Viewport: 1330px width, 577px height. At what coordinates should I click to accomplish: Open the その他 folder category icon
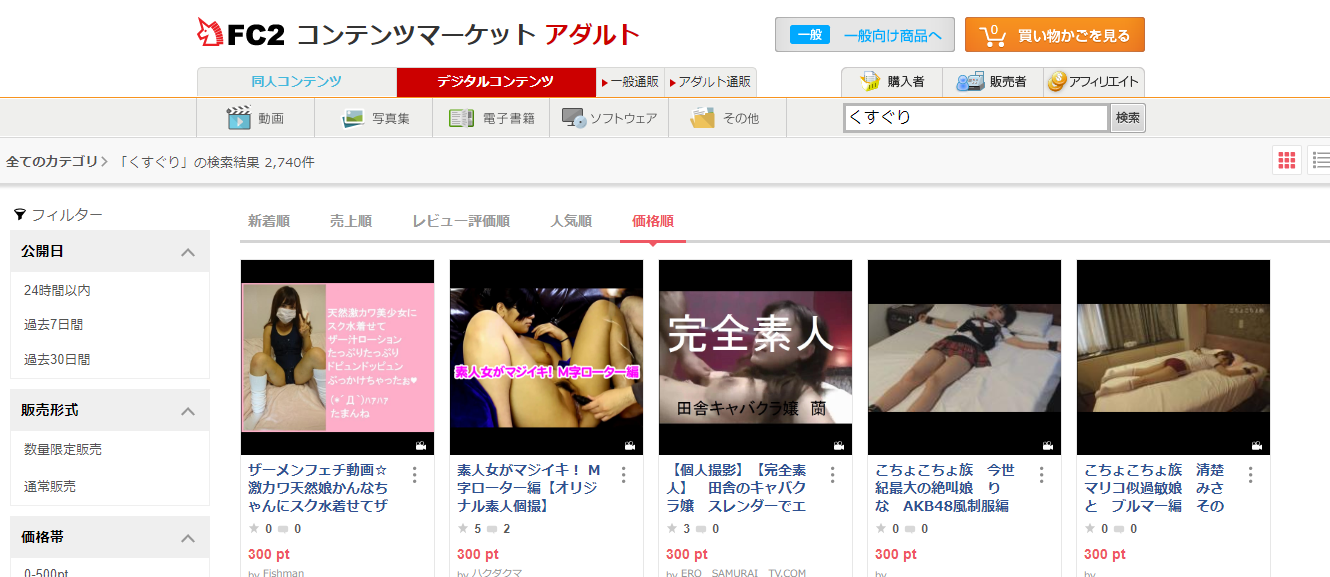[702, 117]
